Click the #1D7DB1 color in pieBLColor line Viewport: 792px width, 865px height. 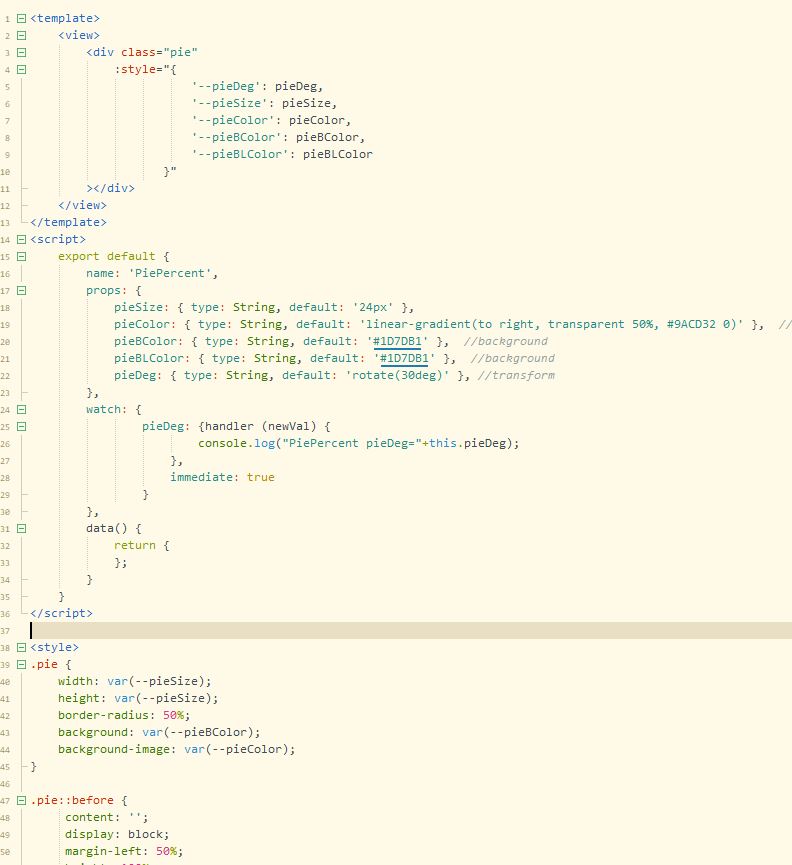click(404, 359)
